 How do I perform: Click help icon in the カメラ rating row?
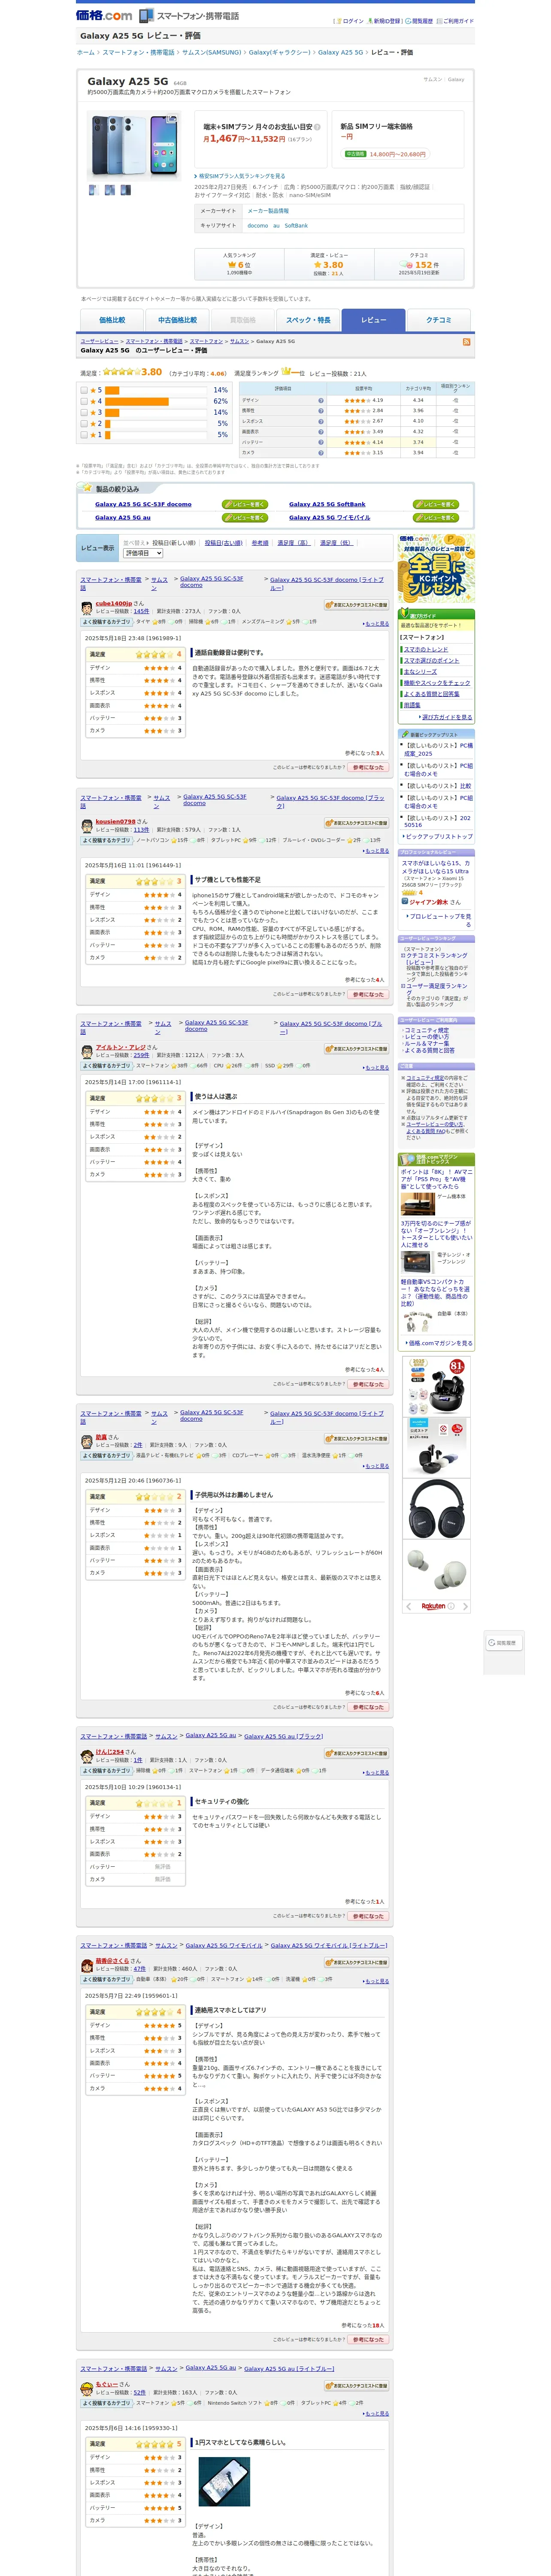[x=320, y=453]
